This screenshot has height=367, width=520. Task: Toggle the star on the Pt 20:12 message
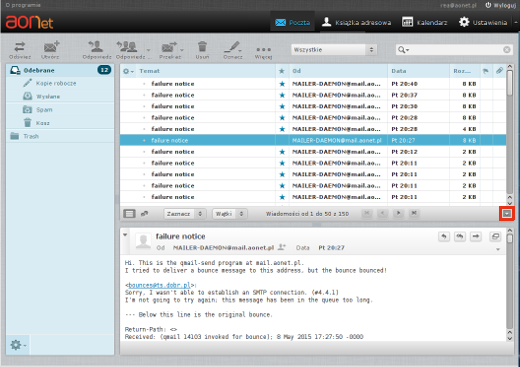[x=282, y=152]
